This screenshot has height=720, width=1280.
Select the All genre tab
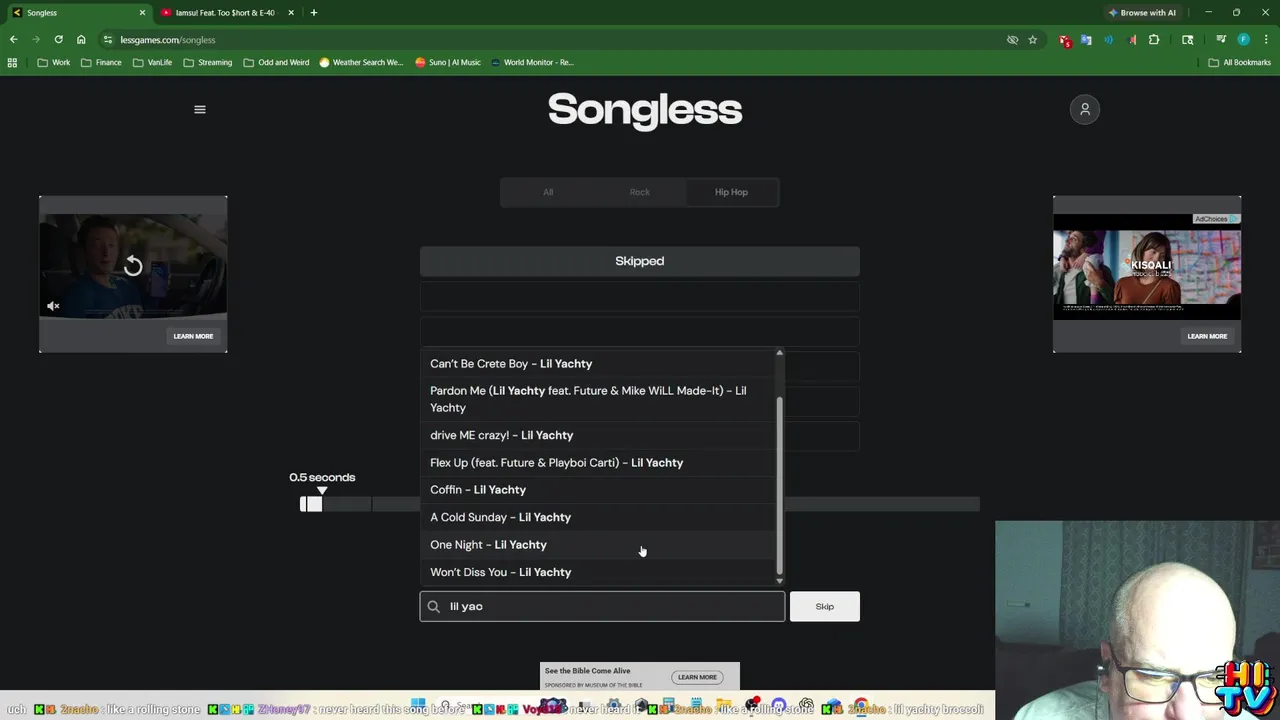point(548,192)
